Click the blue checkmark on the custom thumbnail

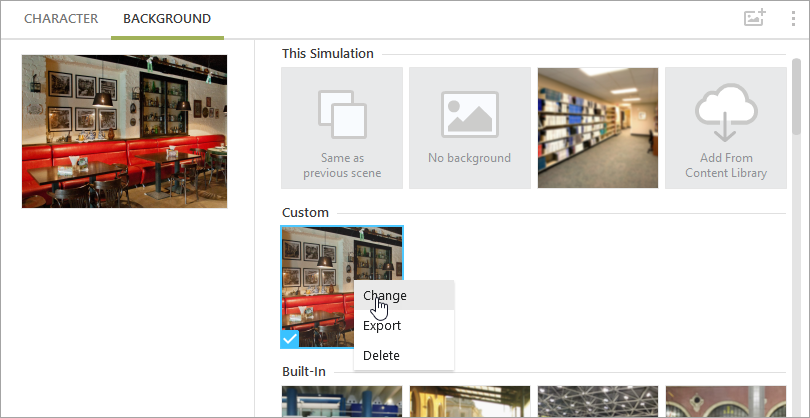point(290,340)
